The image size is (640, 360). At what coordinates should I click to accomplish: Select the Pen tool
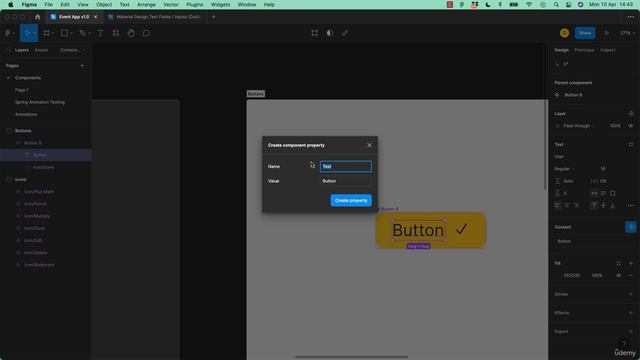pyautogui.click(x=82, y=33)
